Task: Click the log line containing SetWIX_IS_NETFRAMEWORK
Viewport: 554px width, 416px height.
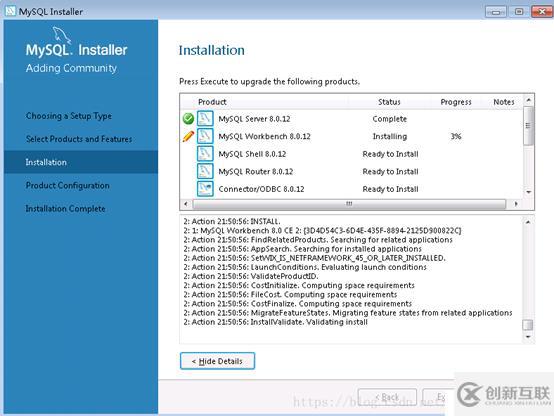Action: tap(314, 258)
